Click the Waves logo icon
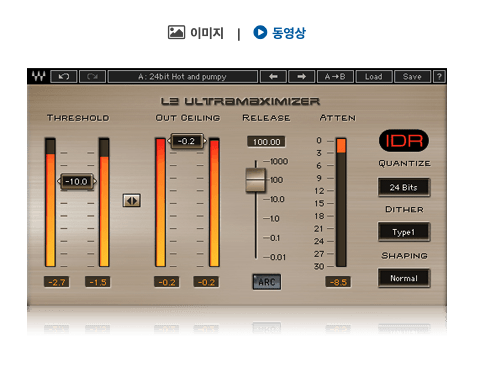 [38, 76]
